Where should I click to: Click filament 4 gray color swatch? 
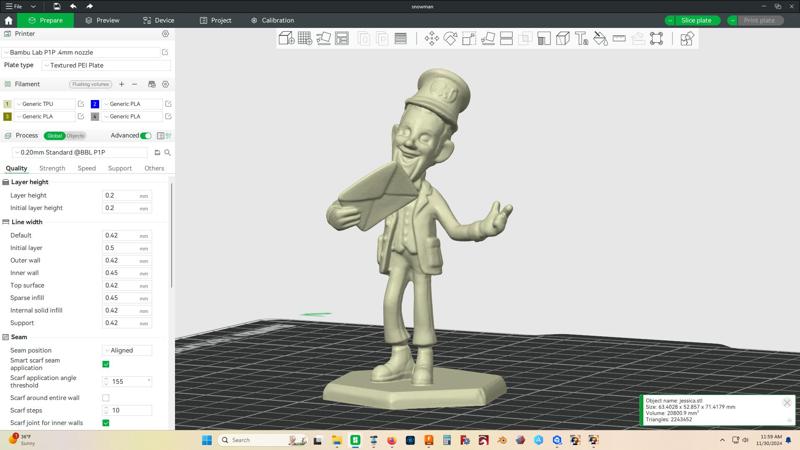coord(95,116)
